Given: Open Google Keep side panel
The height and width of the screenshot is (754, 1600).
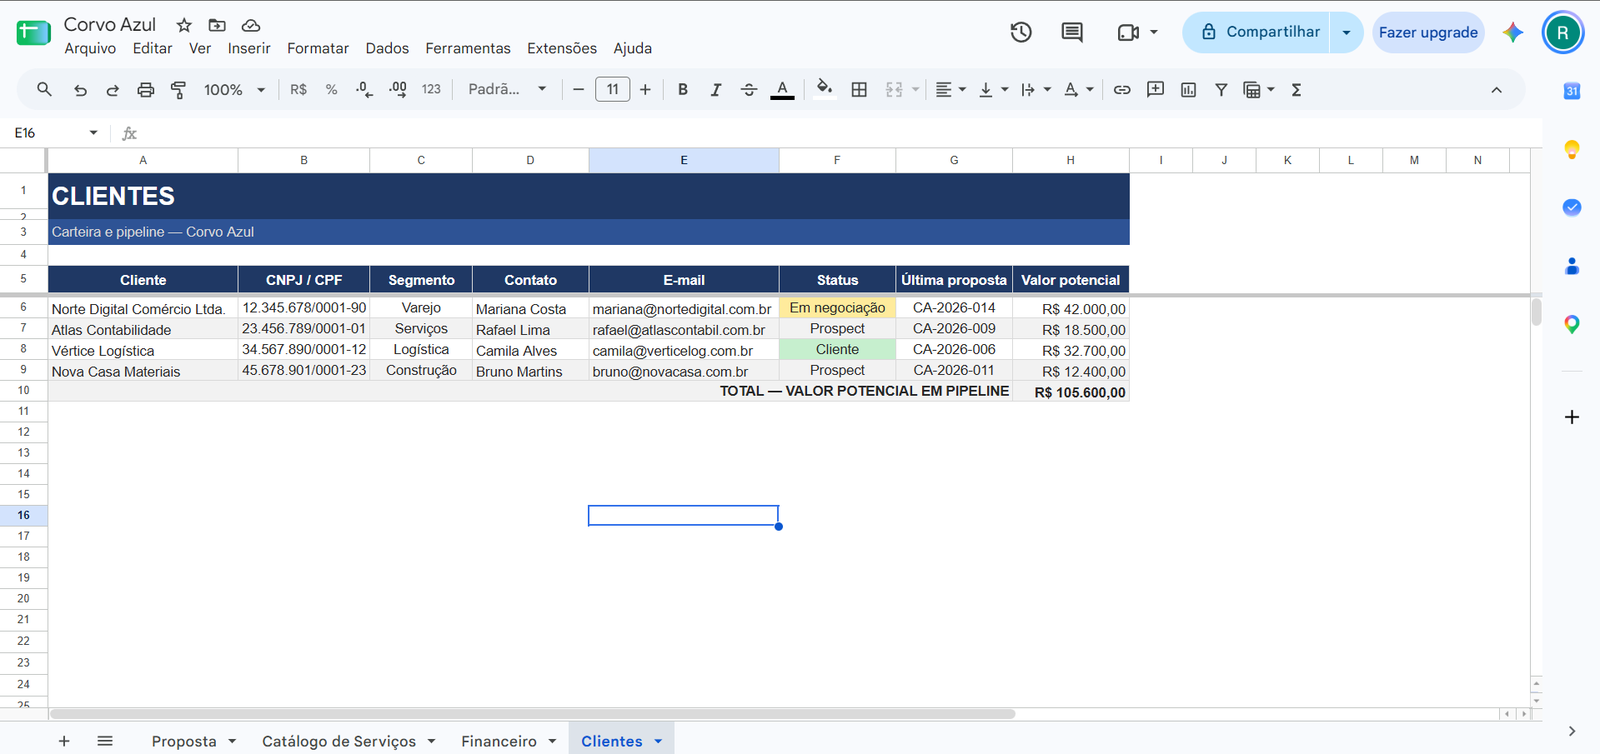Looking at the screenshot, I should tap(1572, 150).
